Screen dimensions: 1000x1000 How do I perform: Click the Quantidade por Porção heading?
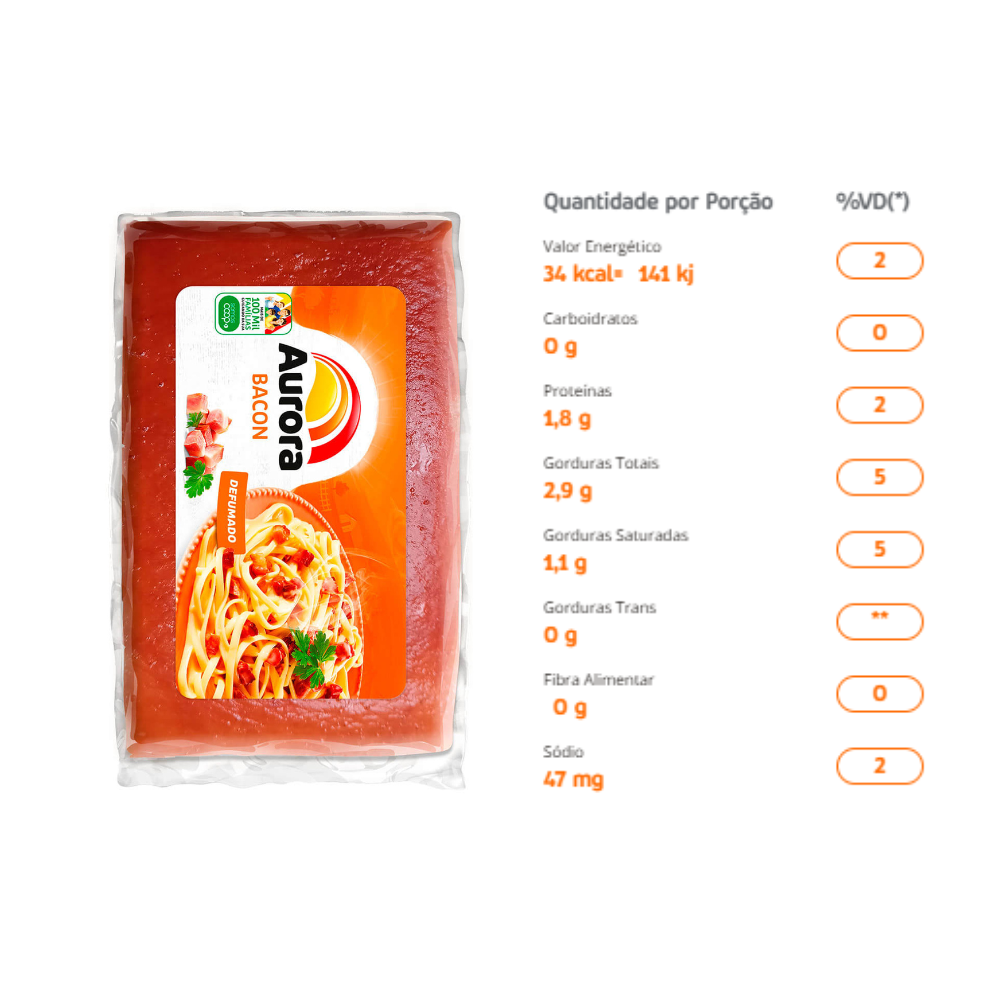point(658,202)
